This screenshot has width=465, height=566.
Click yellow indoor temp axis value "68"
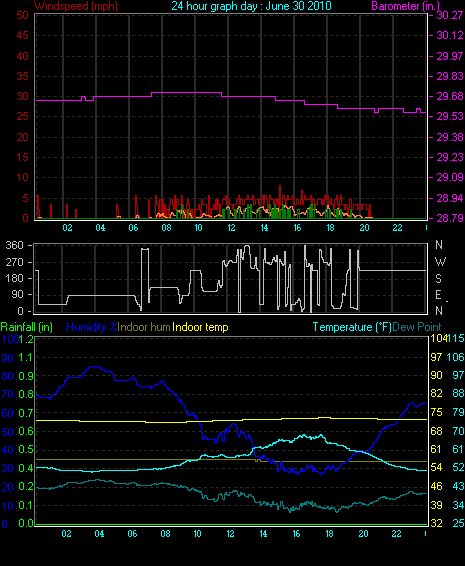[x=436, y=431]
